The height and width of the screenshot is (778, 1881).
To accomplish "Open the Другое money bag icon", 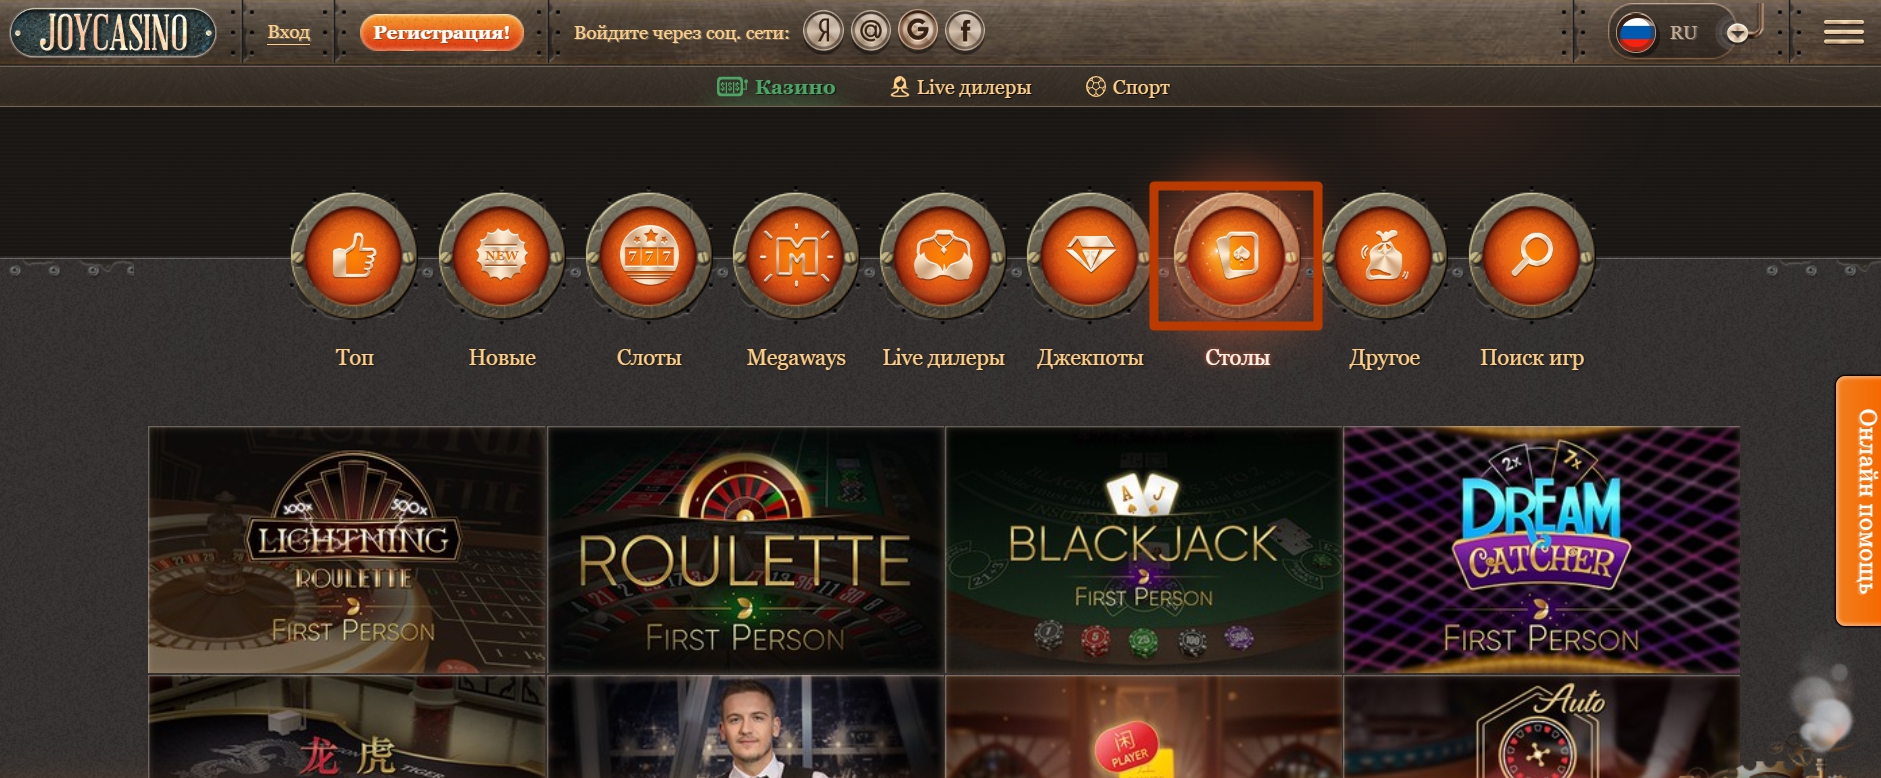I will (1384, 257).
